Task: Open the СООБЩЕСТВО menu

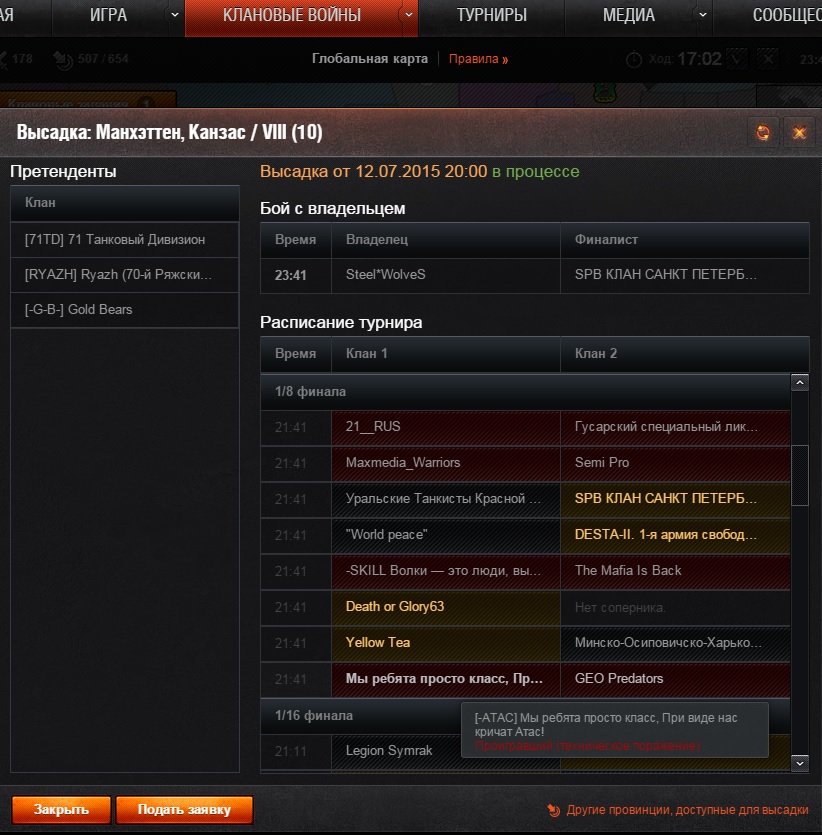Action: (x=787, y=15)
